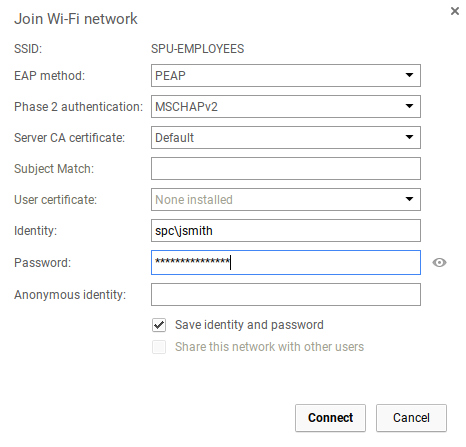Show the password with the eye icon

[x=439, y=263]
